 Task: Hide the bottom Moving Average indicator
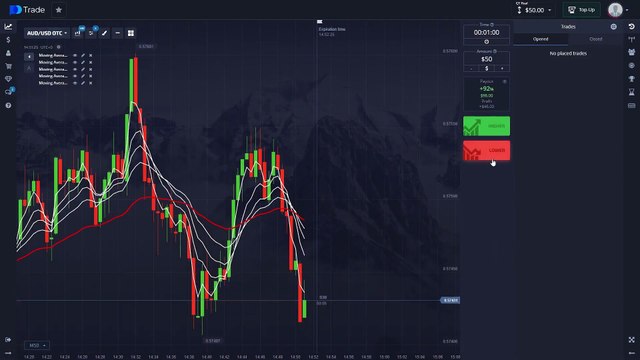tap(75, 83)
